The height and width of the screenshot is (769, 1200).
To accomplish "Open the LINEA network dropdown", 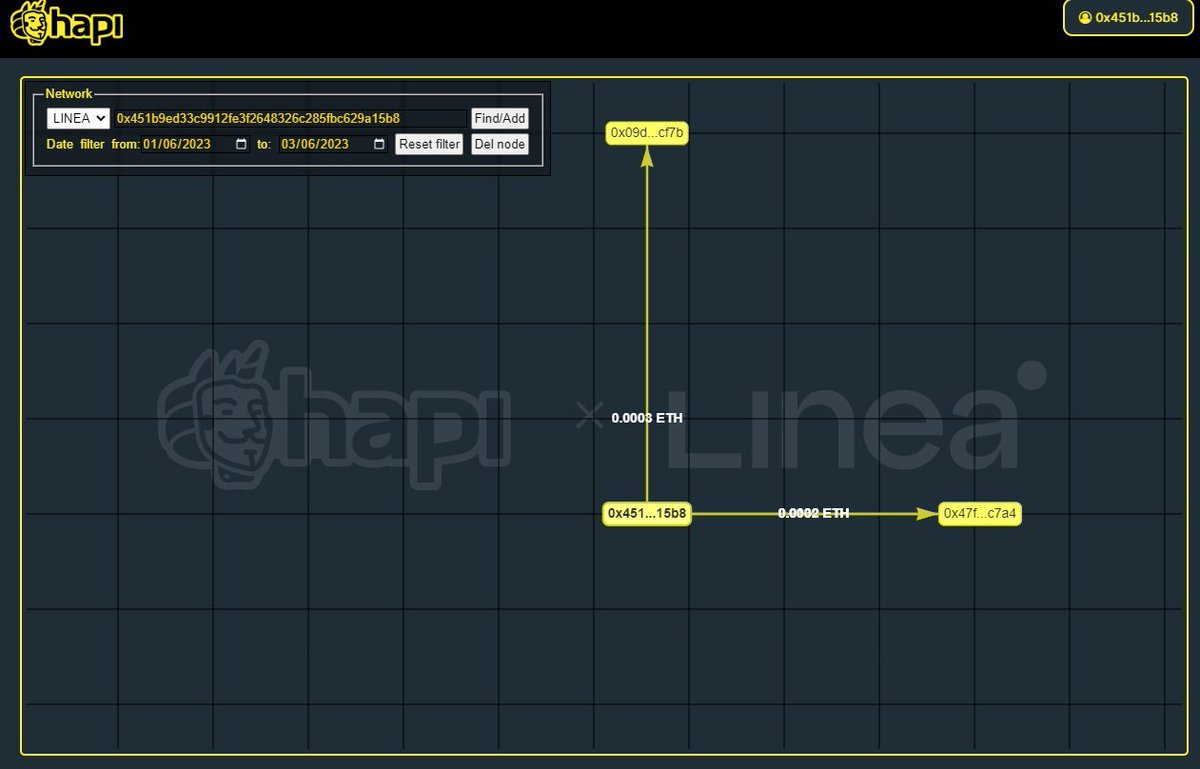I will coord(78,118).
